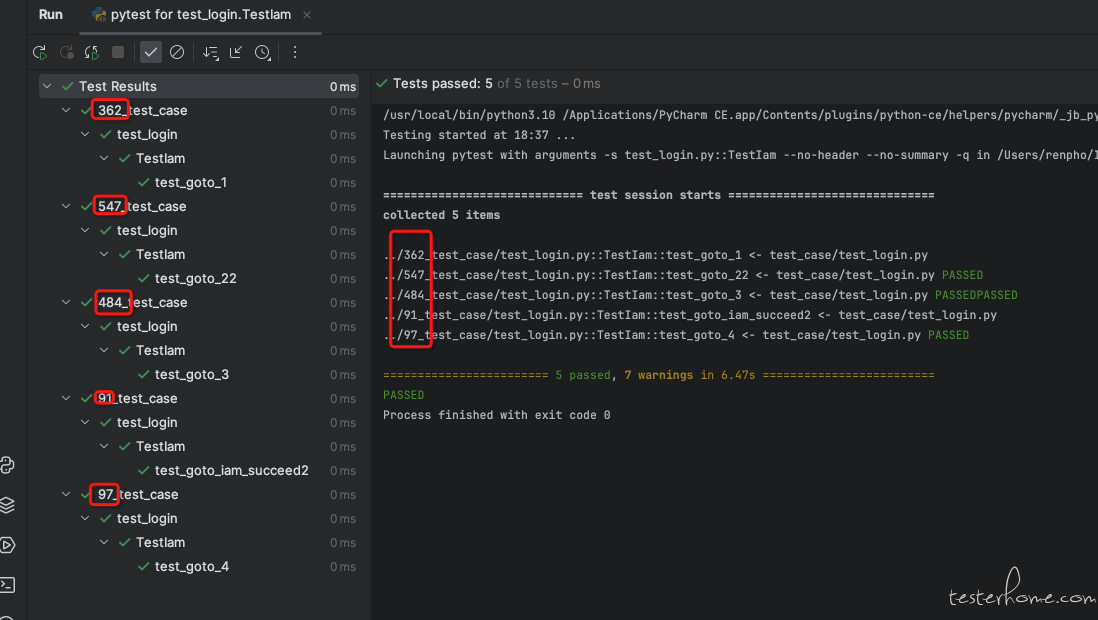The image size is (1098, 620).
Task: Select TestIam under 97_test_case
Action: click(x=160, y=542)
